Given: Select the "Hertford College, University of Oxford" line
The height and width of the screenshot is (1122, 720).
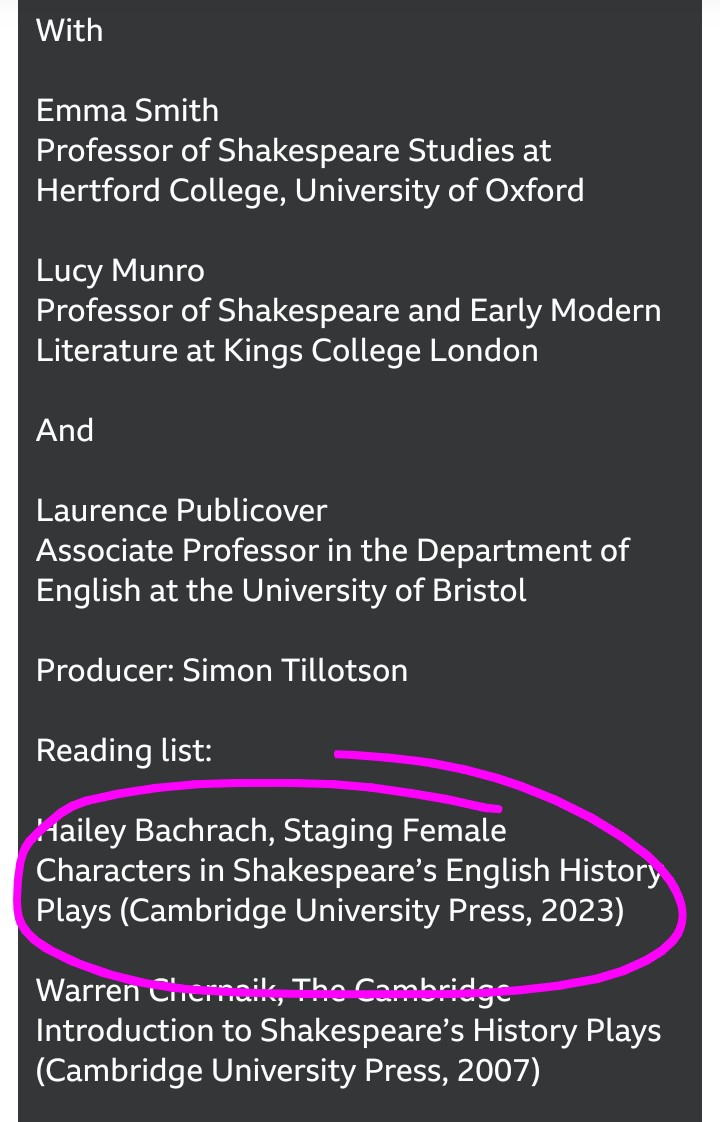Looking at the screenshot, I should pos(310,190).
